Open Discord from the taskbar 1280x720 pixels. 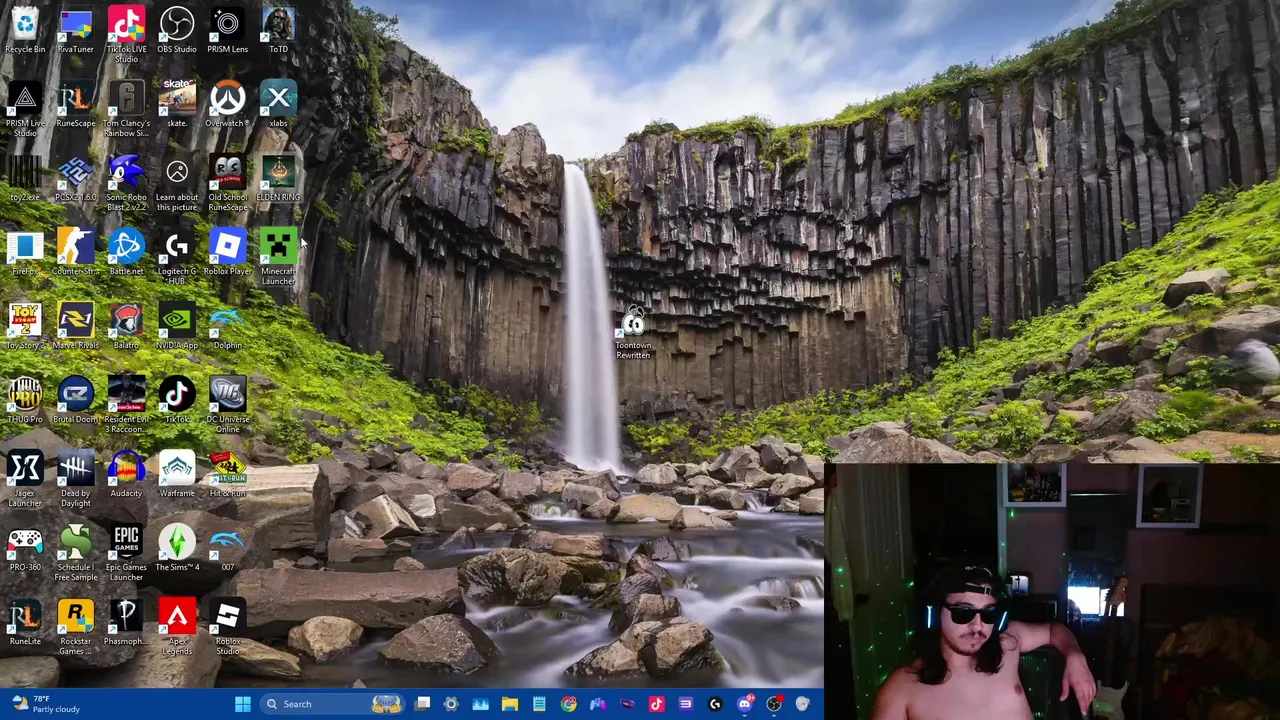[x=745, y=704]
